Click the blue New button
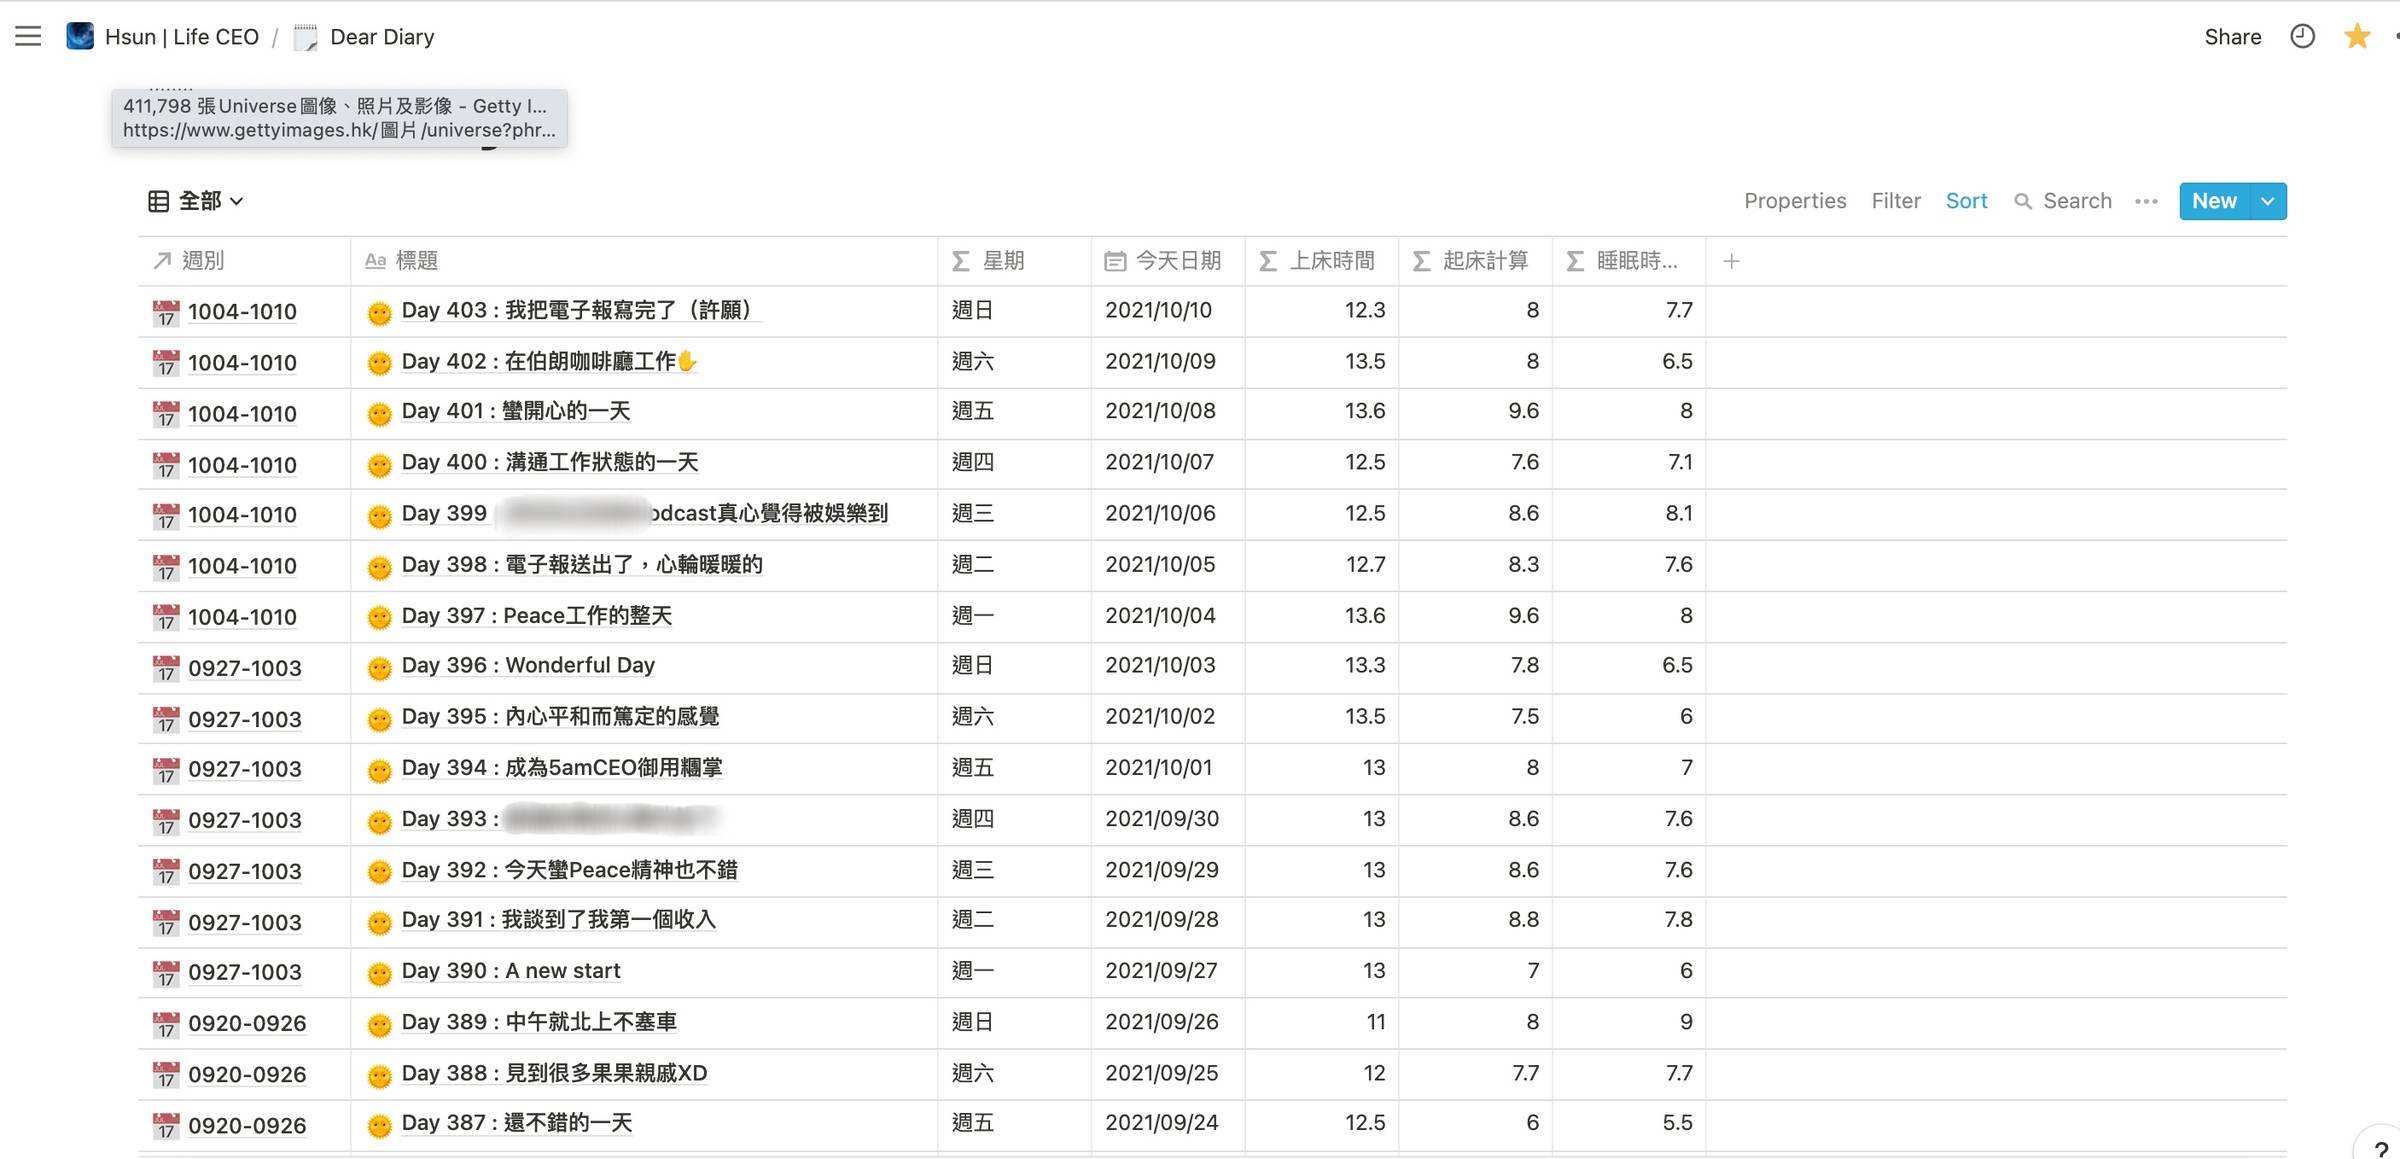The height and width of the screenshot is (1159, 2400). point(2214,201)
